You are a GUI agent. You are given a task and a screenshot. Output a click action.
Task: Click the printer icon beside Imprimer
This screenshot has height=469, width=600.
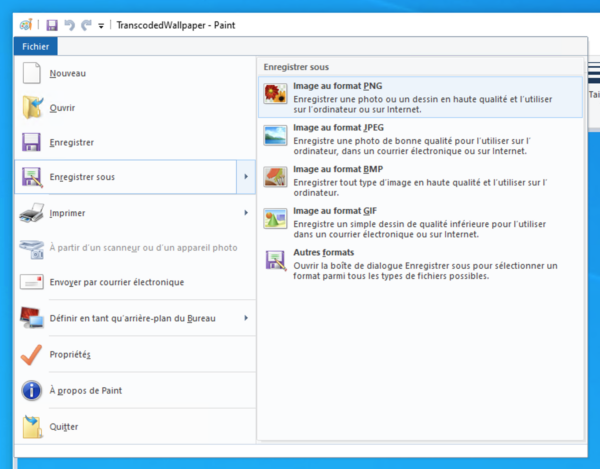(32, 213)
